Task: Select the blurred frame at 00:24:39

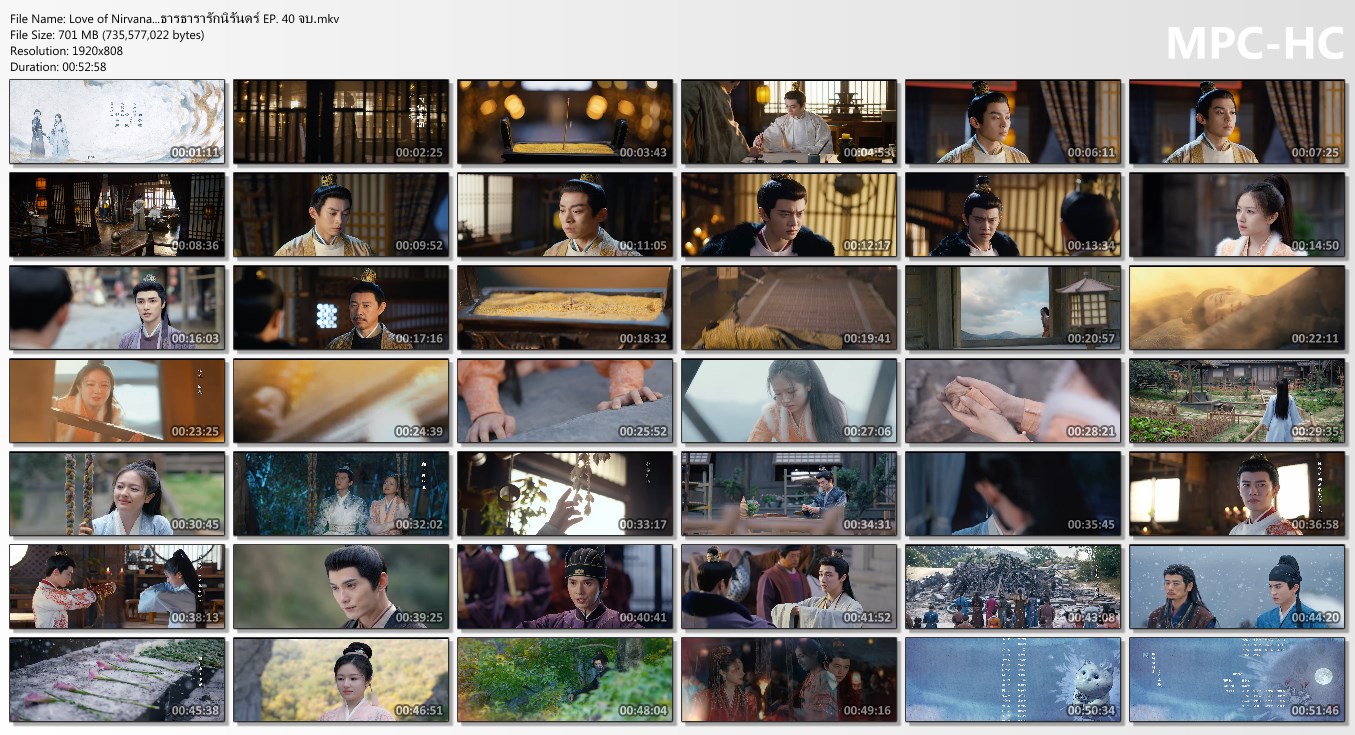Action: 341,400
